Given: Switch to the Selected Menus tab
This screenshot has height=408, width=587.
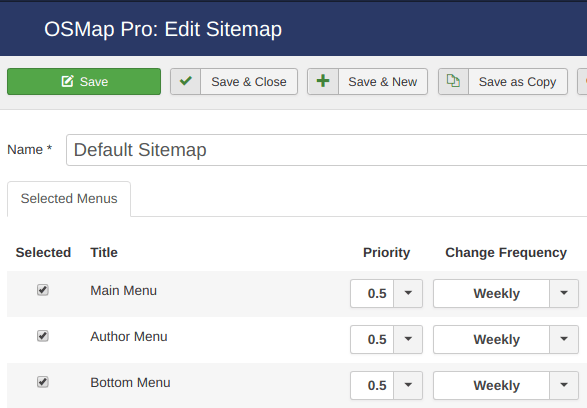Looking at the screenshot, I should [69, 199].
